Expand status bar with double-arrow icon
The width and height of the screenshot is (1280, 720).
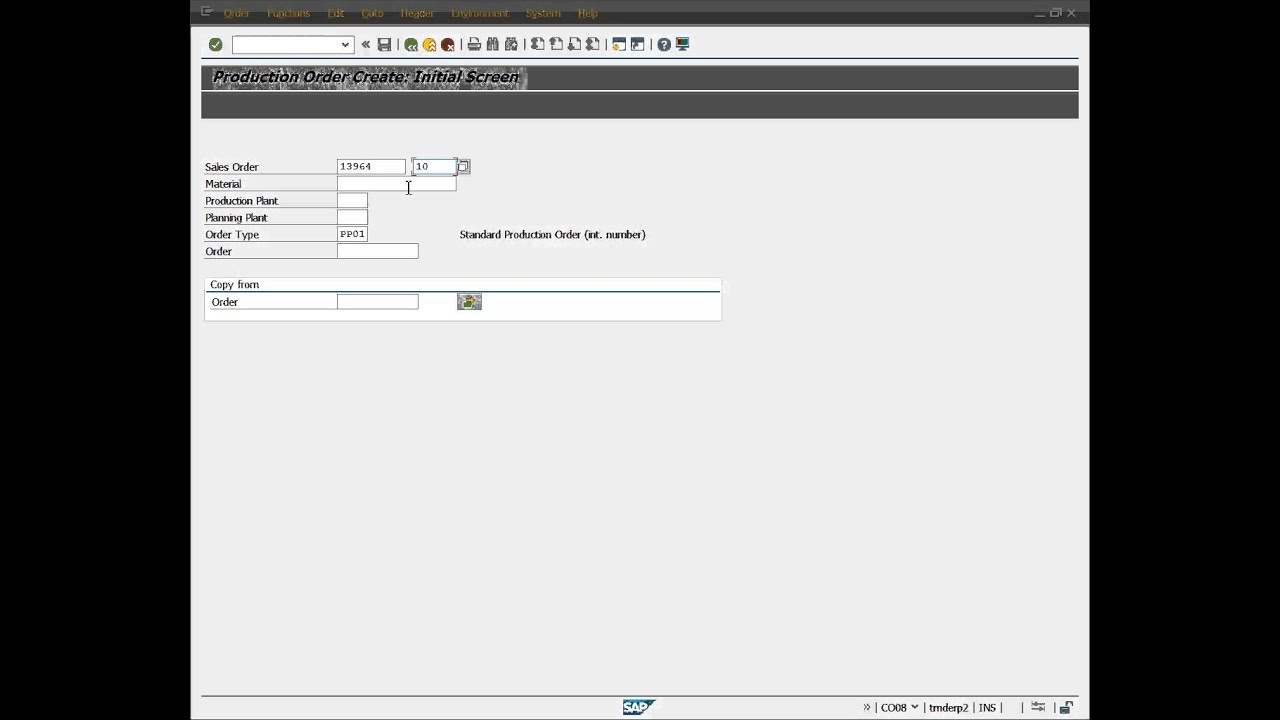[867, 707]
